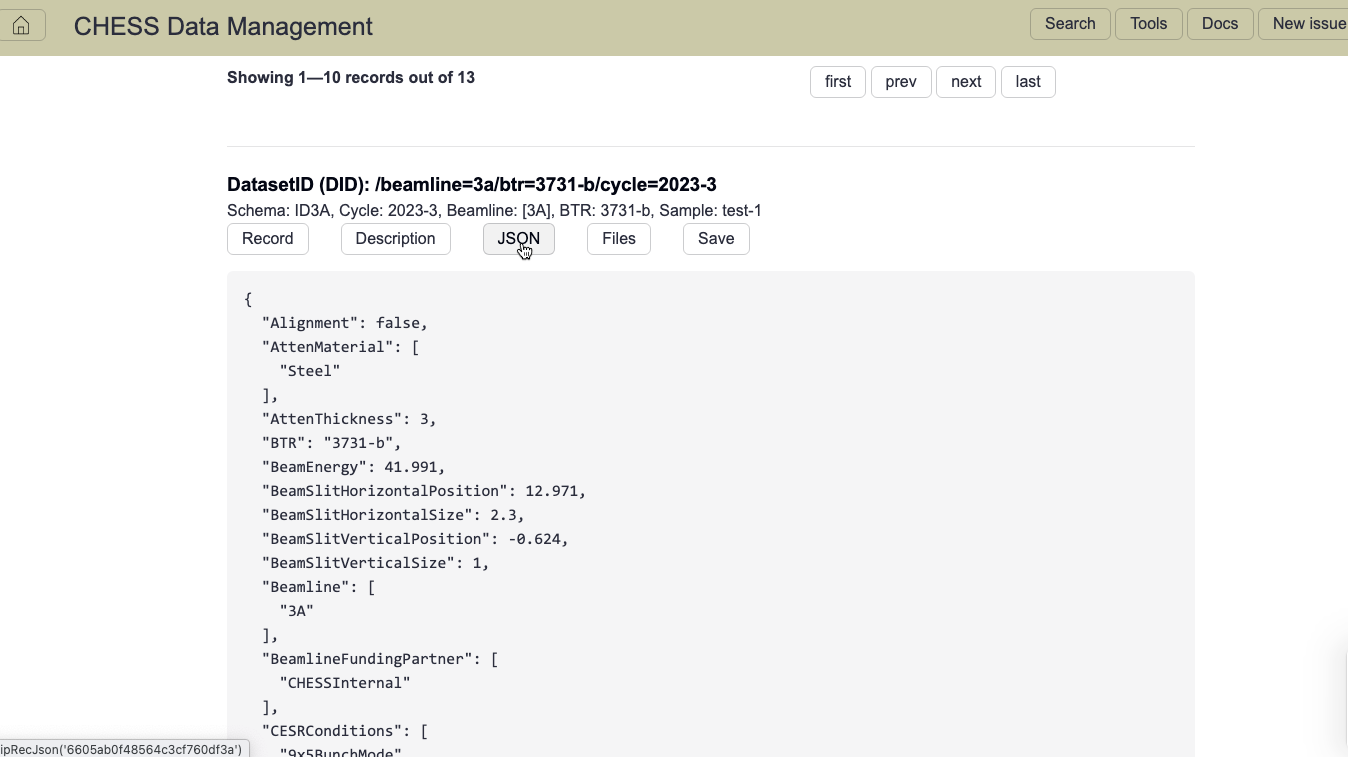Open the Tools menu
Screen dimensions: 1348x757
click(1149, 24)
